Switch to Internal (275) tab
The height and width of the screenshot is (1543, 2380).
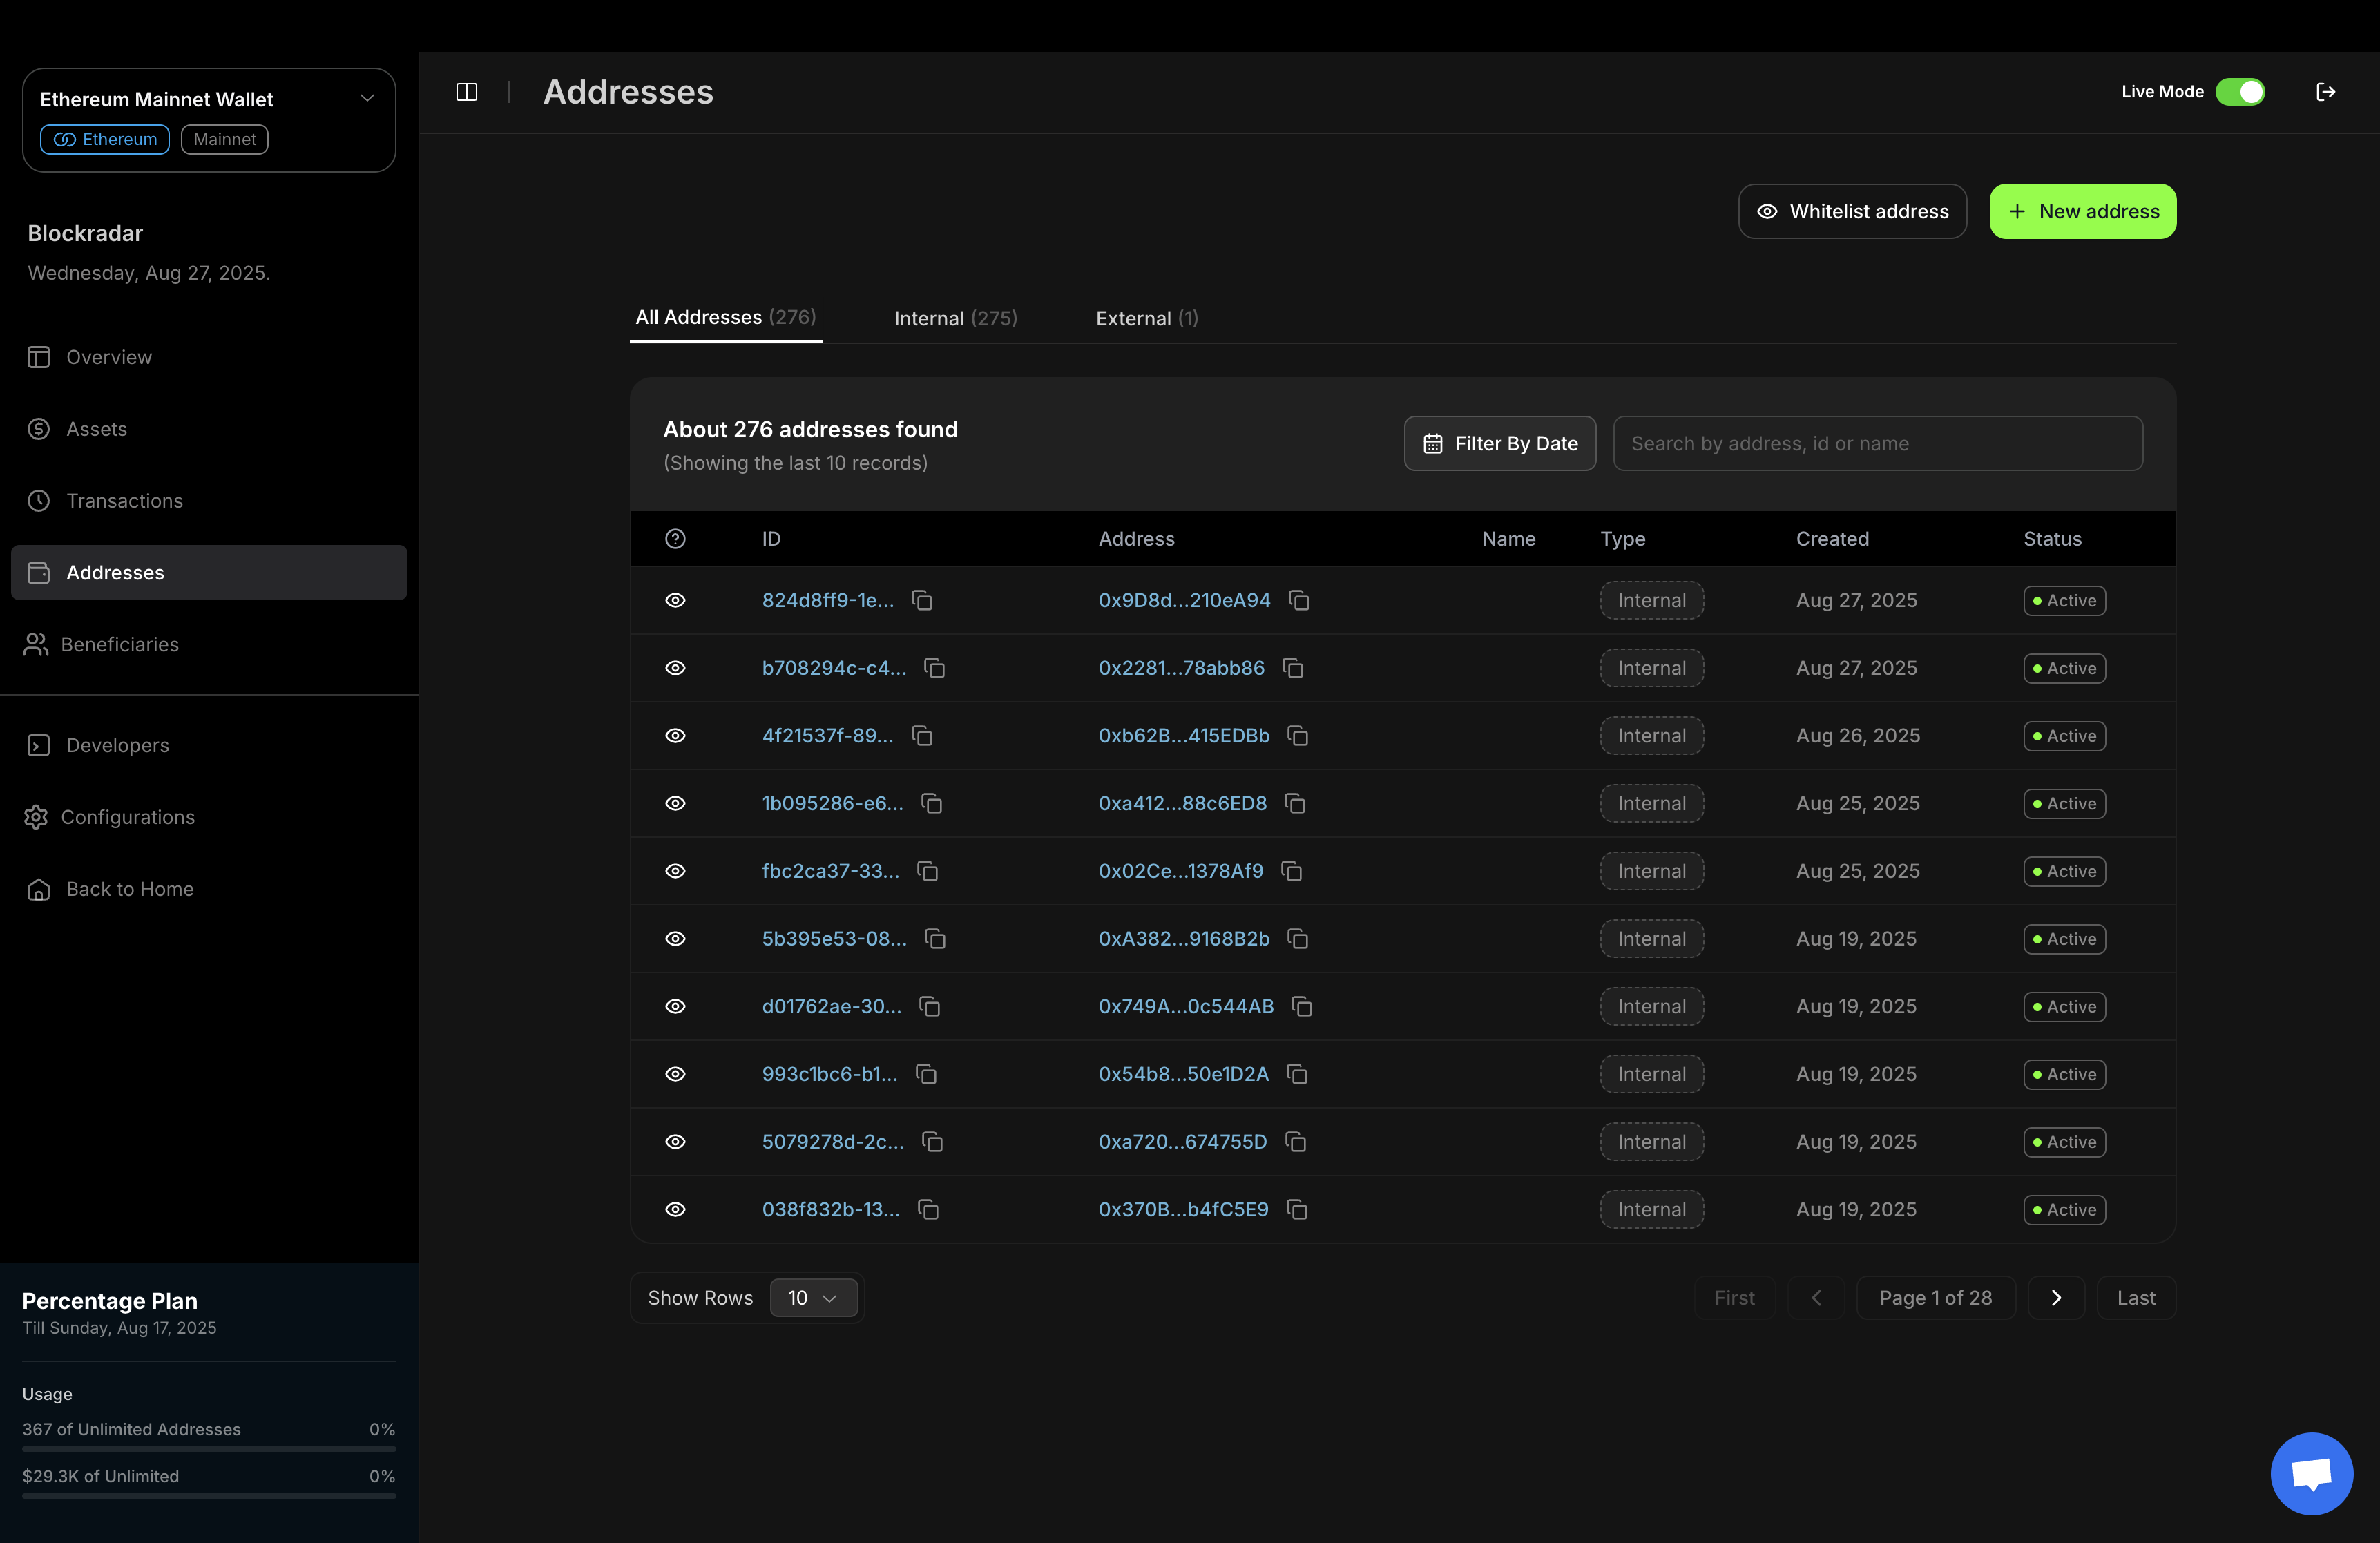click(955, 318)
